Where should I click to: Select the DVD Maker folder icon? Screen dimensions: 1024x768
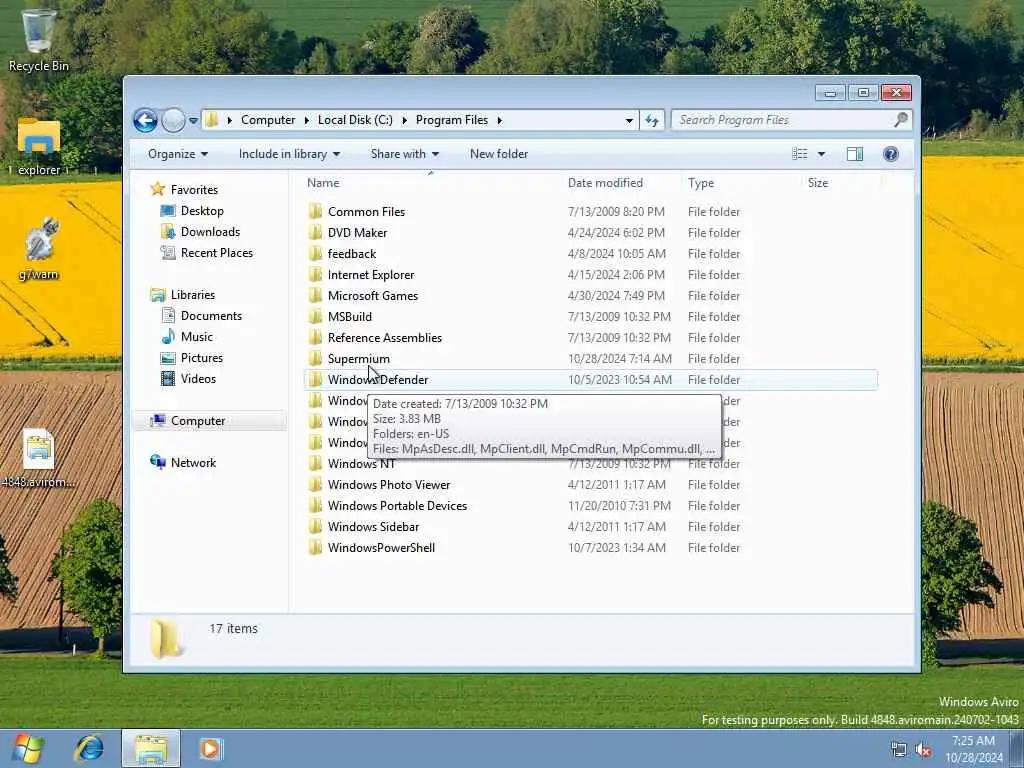point(315,232)
